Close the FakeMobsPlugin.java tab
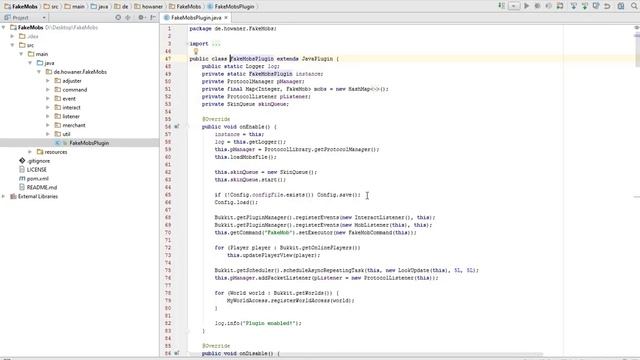This screenshot has height=360, width=640. (x=226, y=18)
